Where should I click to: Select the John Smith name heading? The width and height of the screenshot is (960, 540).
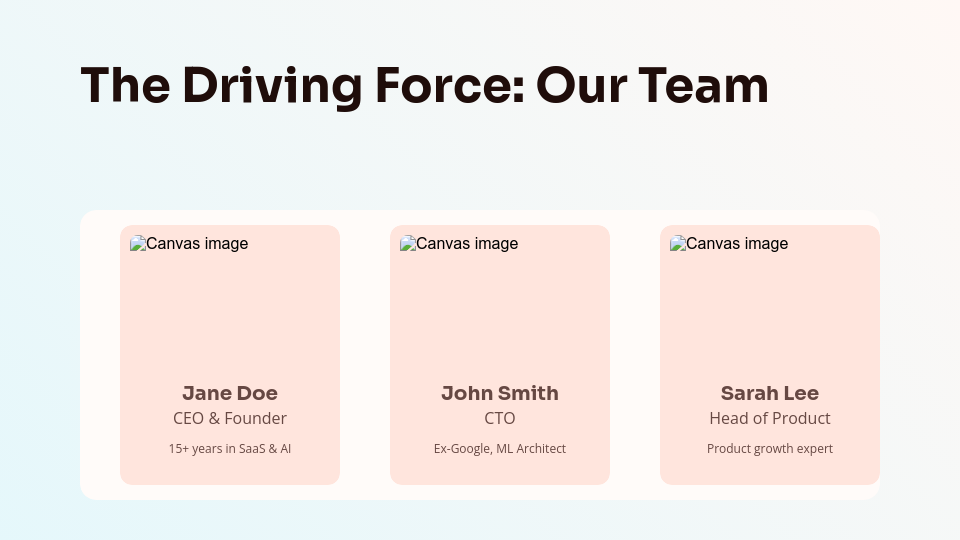click(500, 393)
